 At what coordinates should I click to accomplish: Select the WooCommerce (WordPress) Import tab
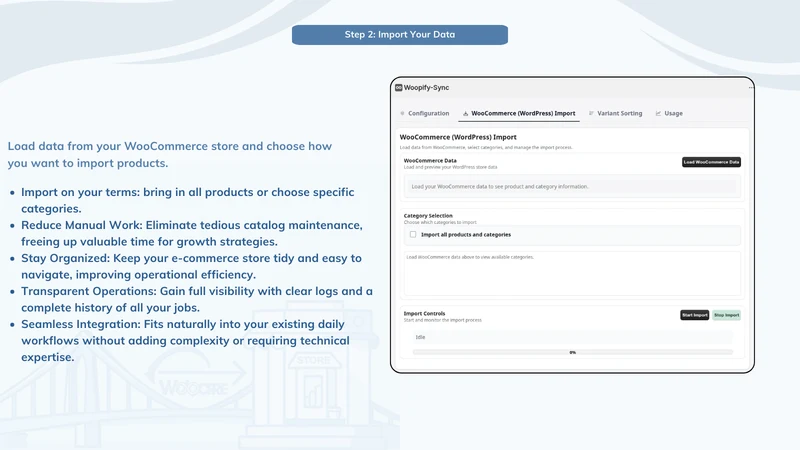click(x=519, y=113)
